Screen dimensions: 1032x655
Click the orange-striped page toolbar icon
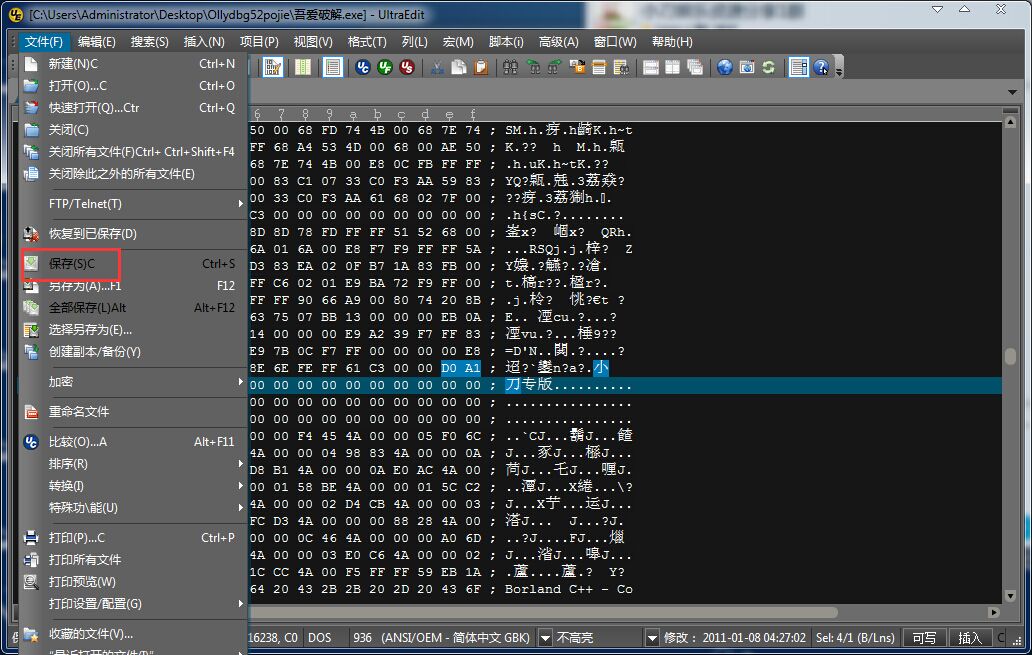click(599, 67)
